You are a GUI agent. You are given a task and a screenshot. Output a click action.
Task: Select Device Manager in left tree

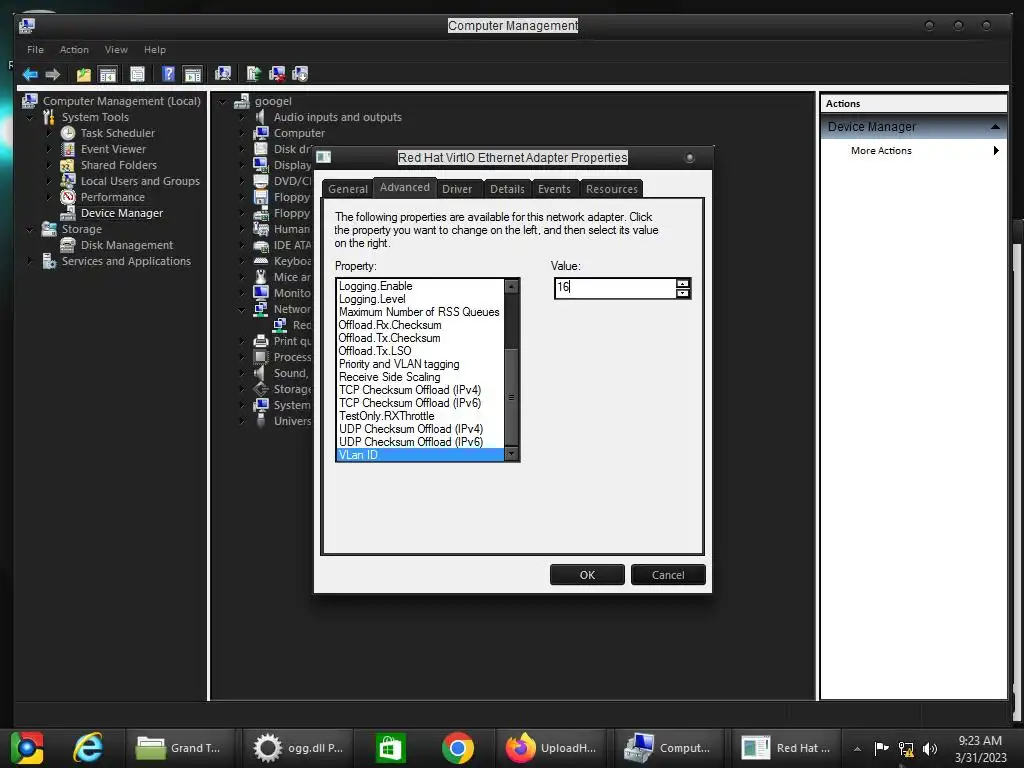tap(121, 213)
